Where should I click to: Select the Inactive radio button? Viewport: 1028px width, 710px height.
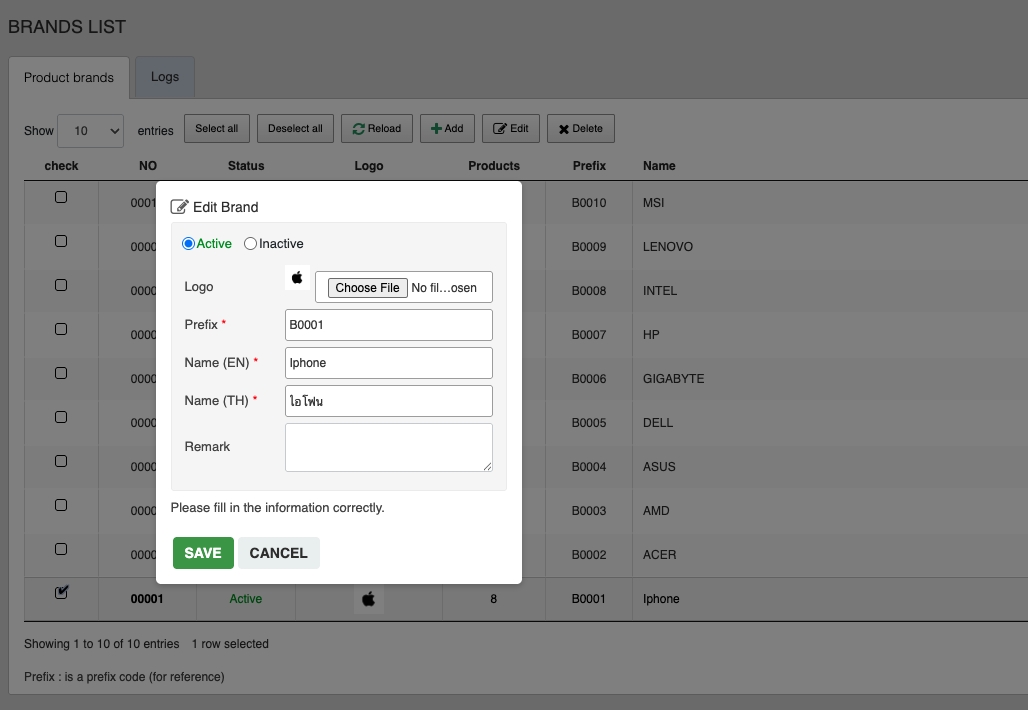click(251, 243)
